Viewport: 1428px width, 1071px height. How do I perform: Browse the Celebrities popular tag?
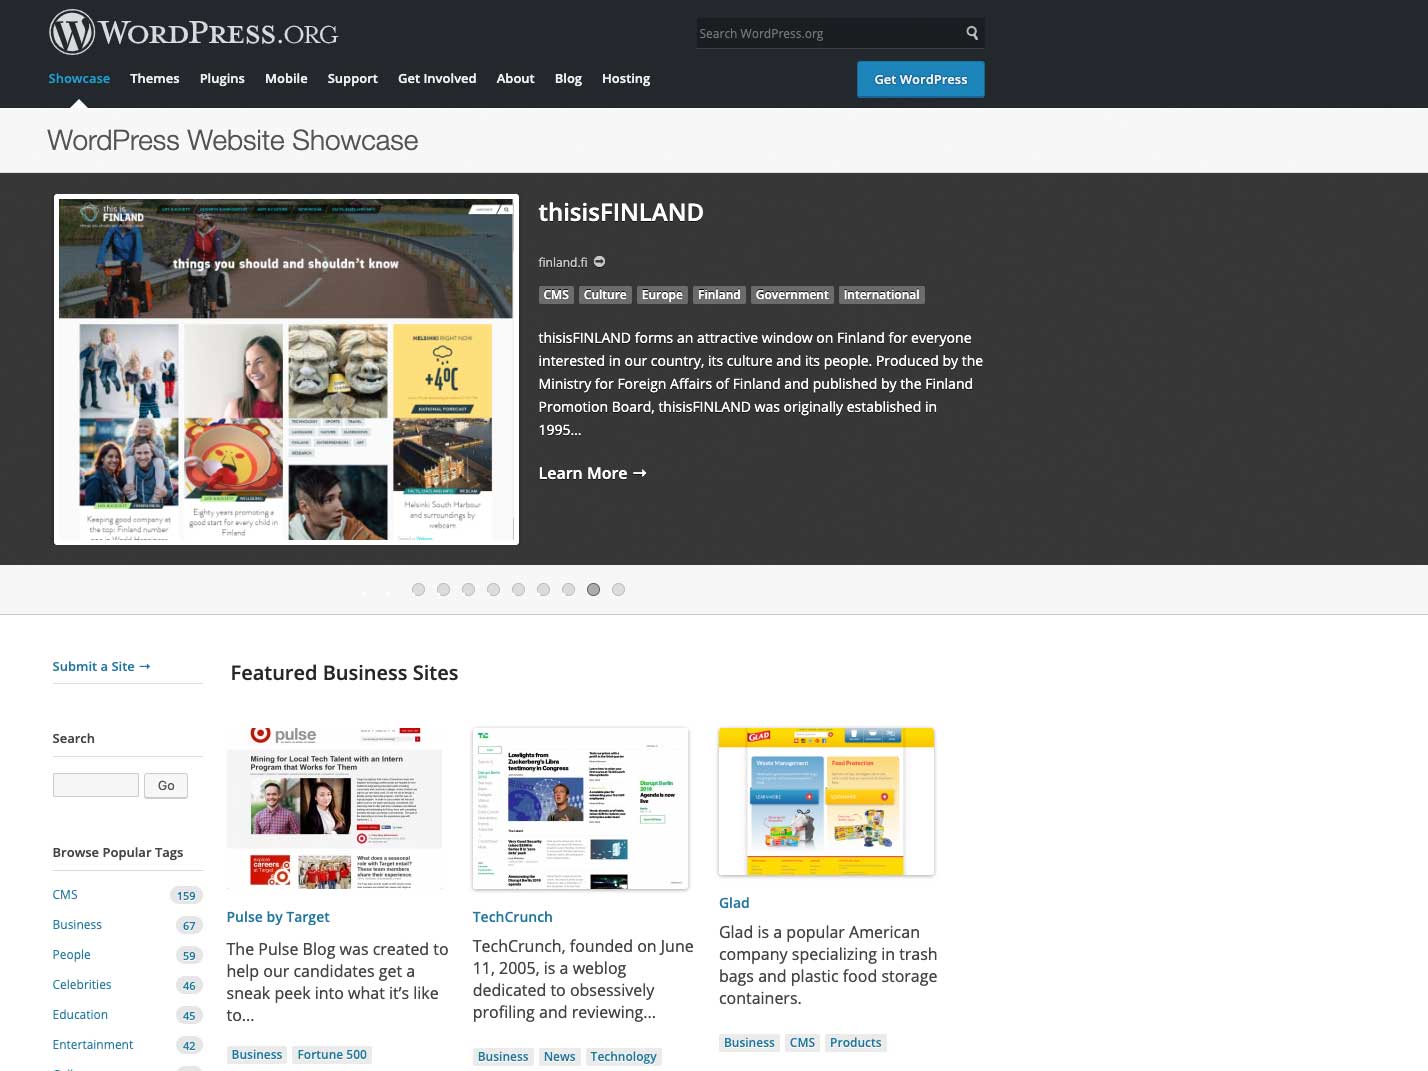82,985
